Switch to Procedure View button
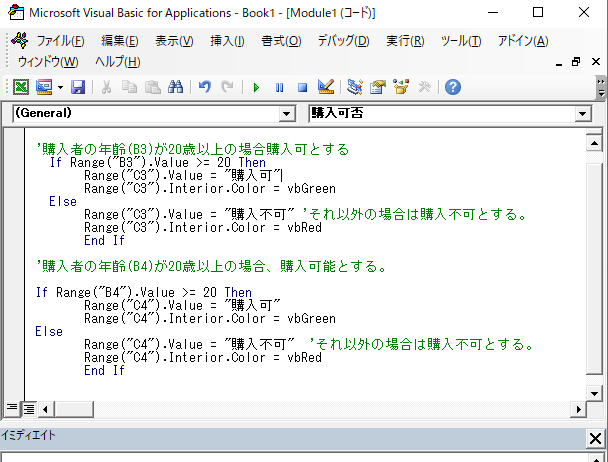 tap(12, 408)
